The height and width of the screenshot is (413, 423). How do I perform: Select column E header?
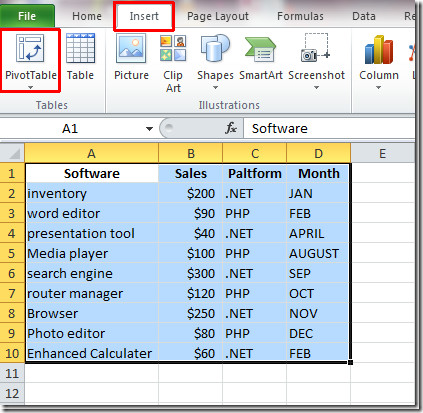382,154
